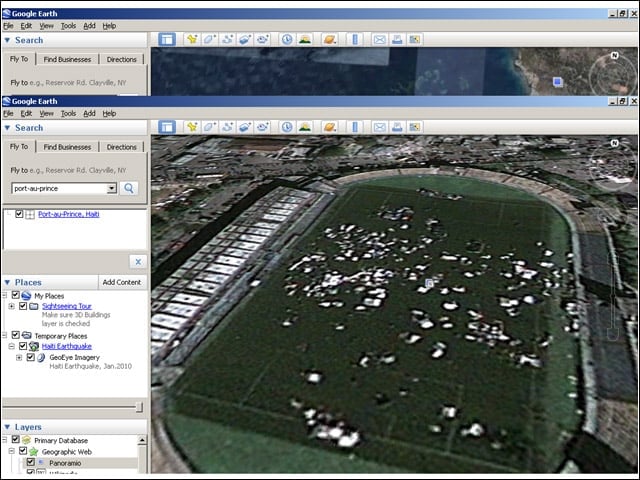The height and width of the screenshot is (480, 640).
Task: Open View menu in back window
Action: pyautogui.click(x=46, y=26)
